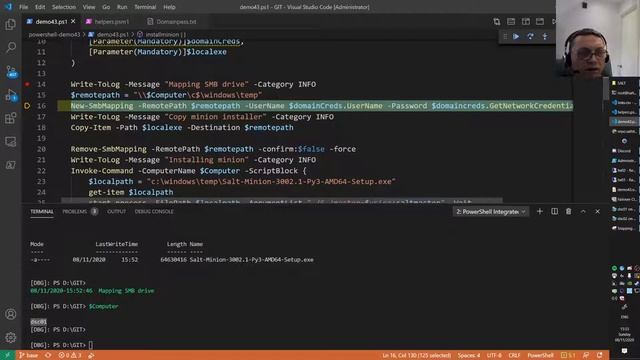The height and width of the screenshot is (360, 640).
Task: Open the Remote Explorer view
Action: point(11,142)
